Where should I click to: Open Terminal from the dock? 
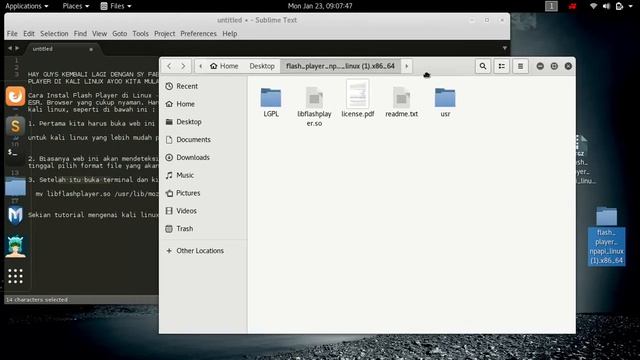[15, 154]
